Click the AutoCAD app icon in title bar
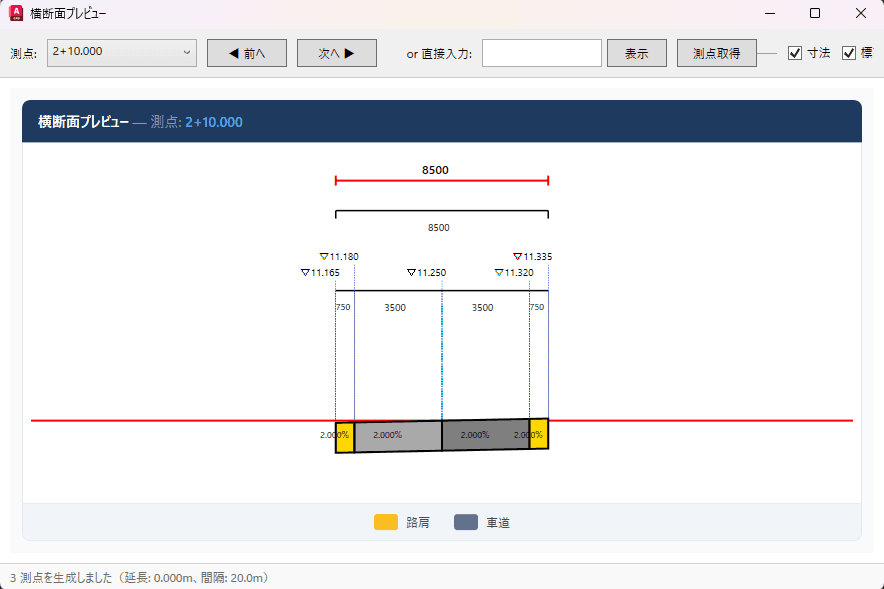Screen dimensions: 884x589 pyautogui.click(x=16, y=14)
